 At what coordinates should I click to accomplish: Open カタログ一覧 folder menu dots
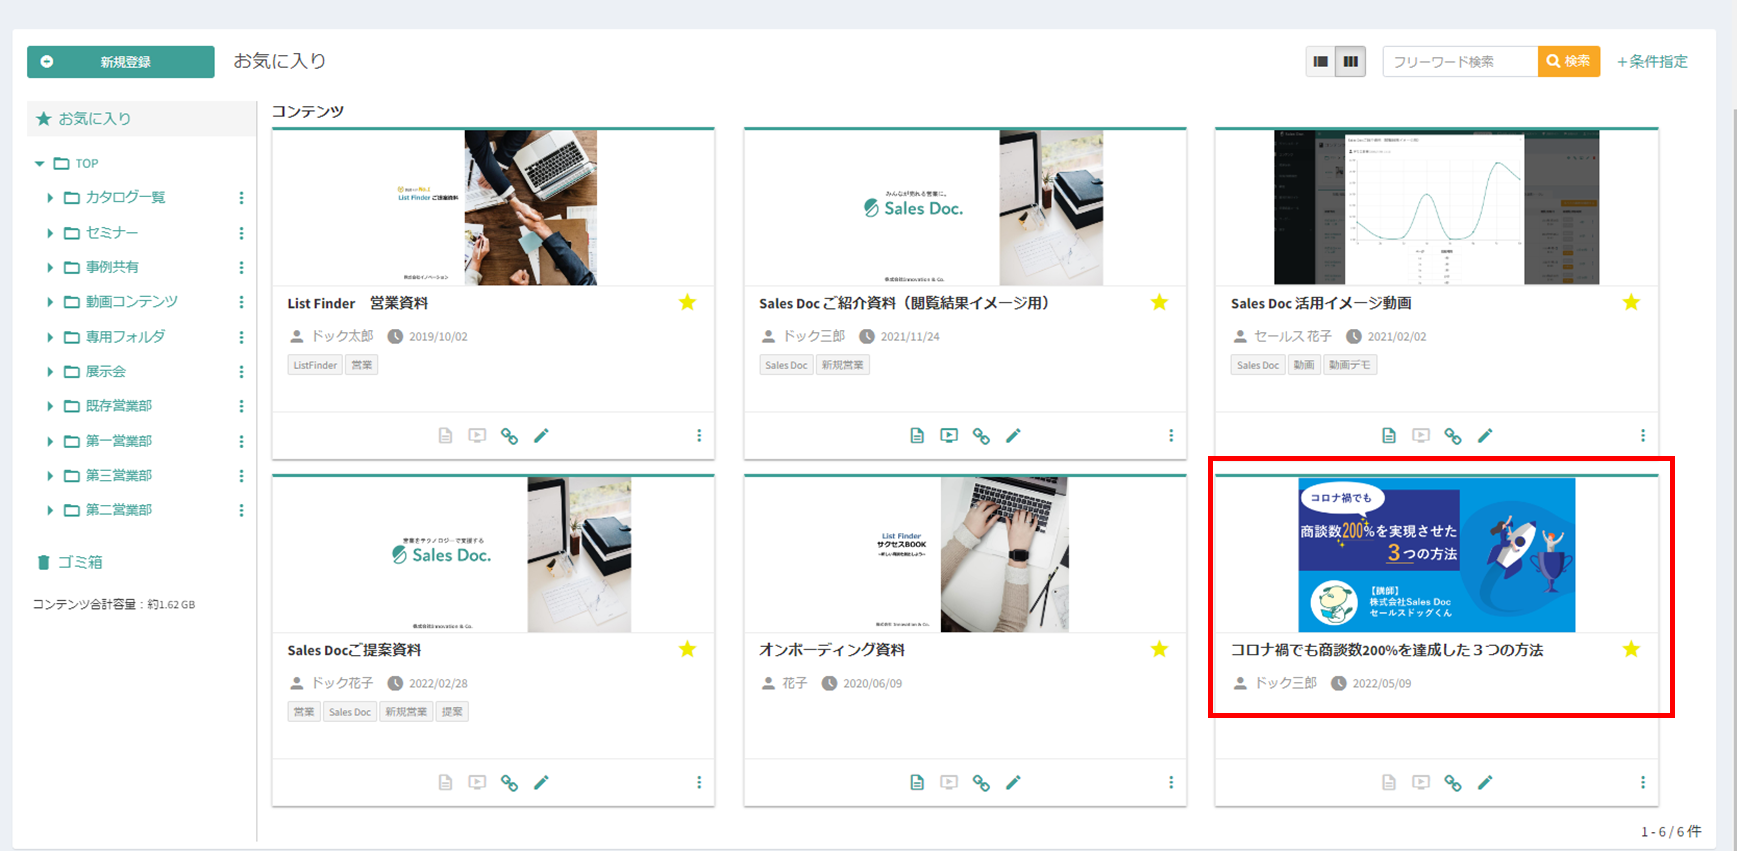tap(241, 198)
